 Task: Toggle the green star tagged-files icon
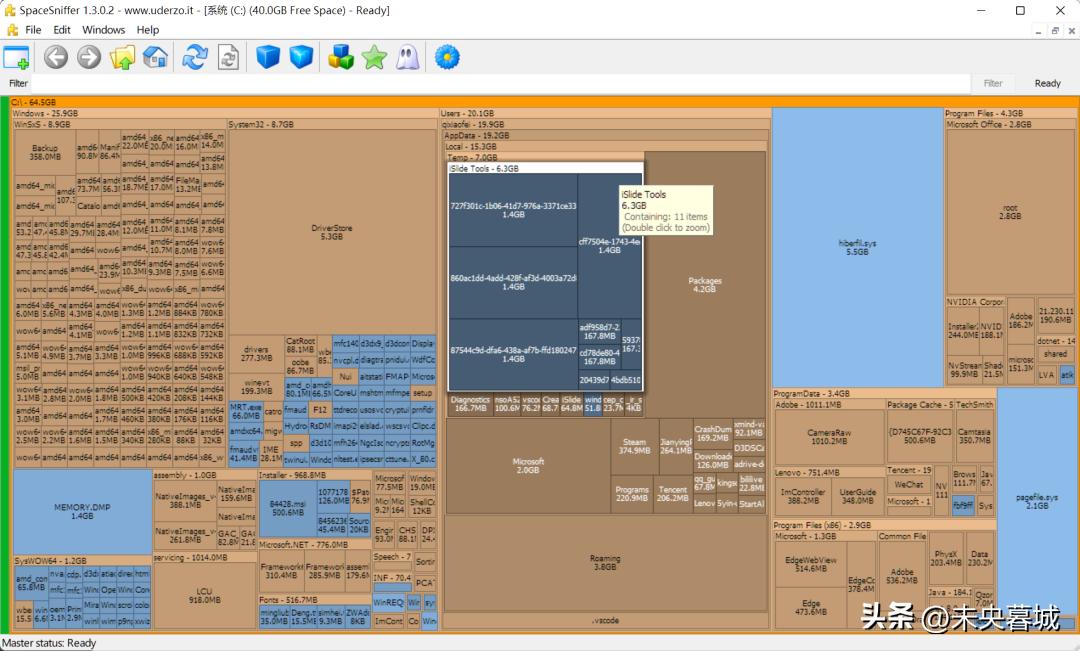pyautogui.click(x=374, y=58)
